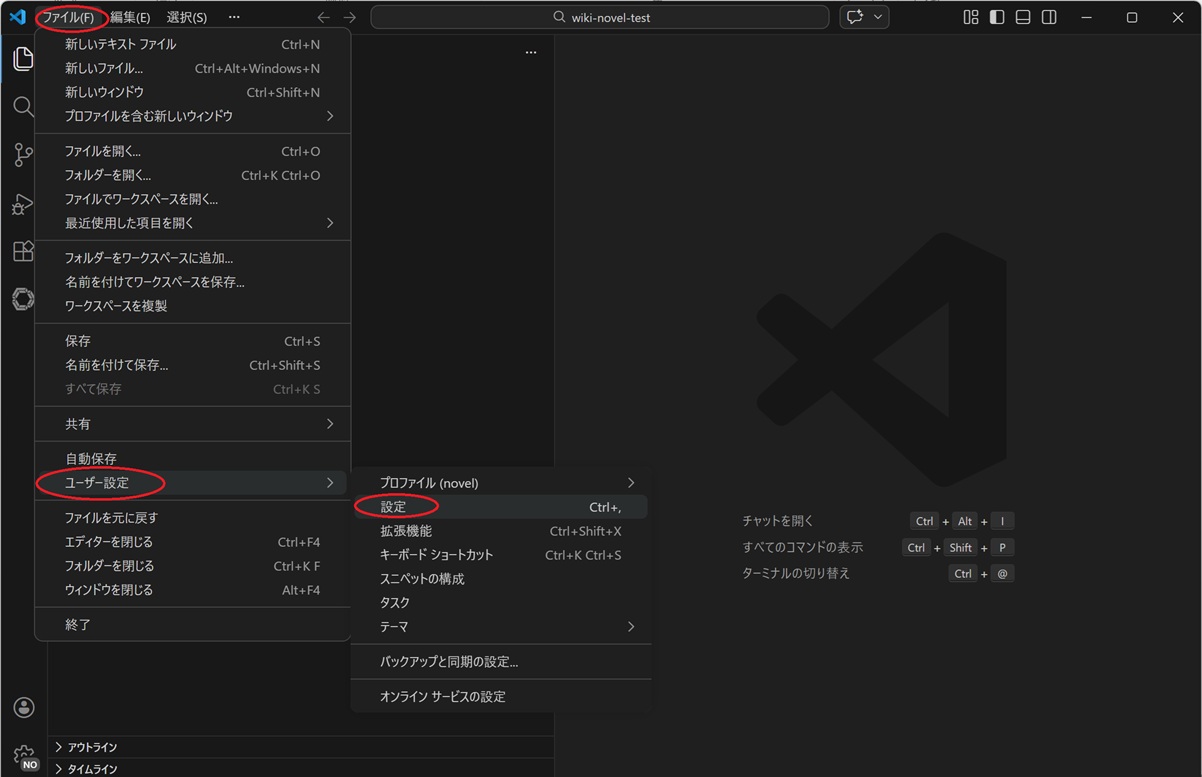Open the Run and Debug icon
Viewport: 1202px width, 777px height.
pos(23,204)
